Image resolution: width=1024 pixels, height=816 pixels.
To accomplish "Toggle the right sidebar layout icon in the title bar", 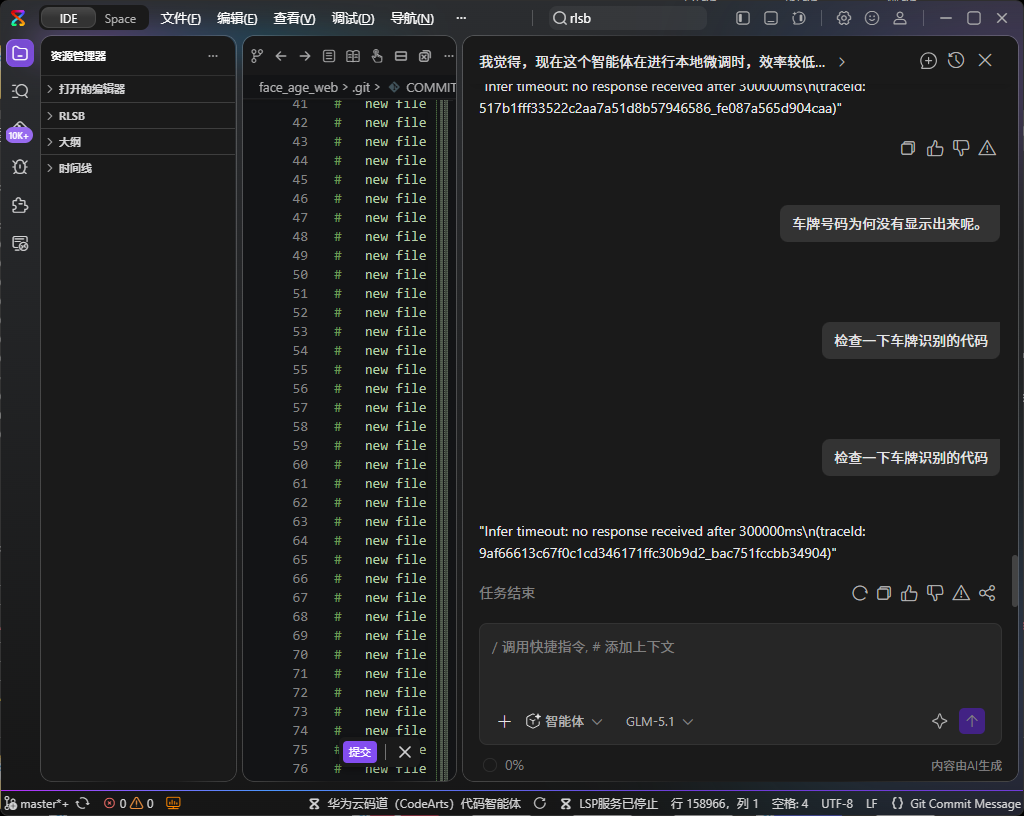I will (x=799, y=18).
